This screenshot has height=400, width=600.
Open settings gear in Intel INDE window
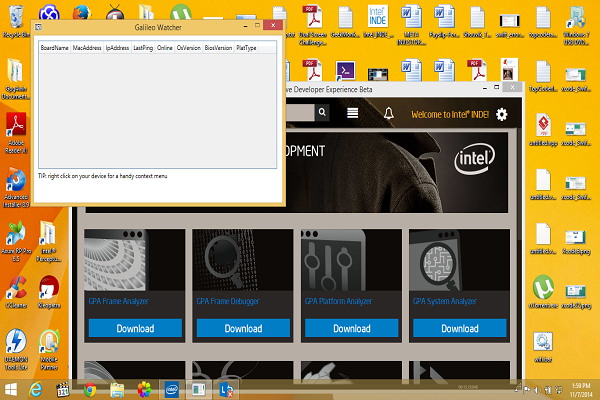(502, 114)
